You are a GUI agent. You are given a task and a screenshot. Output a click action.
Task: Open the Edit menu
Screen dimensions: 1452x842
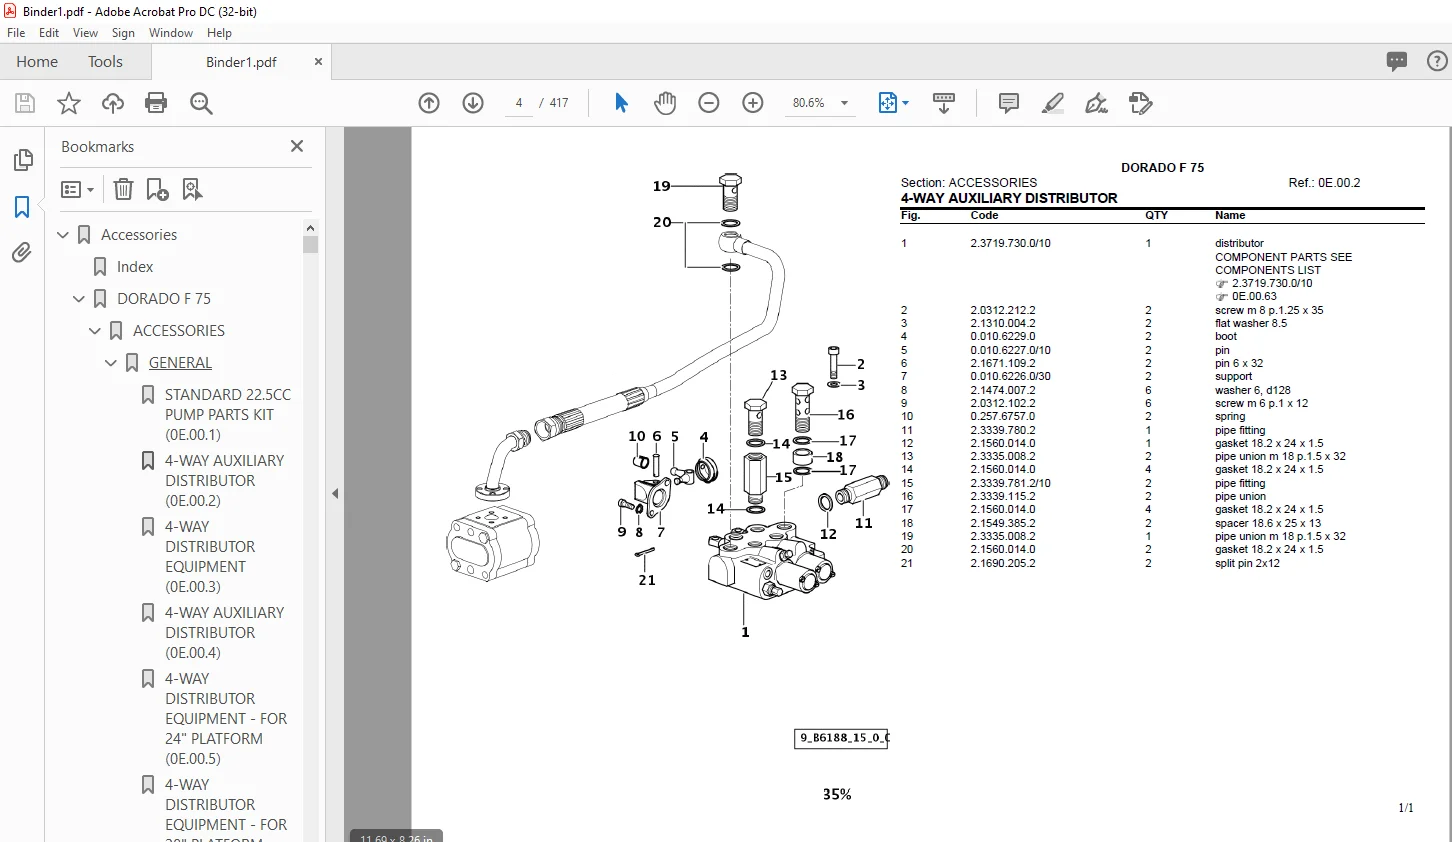(x=49, y=33)
